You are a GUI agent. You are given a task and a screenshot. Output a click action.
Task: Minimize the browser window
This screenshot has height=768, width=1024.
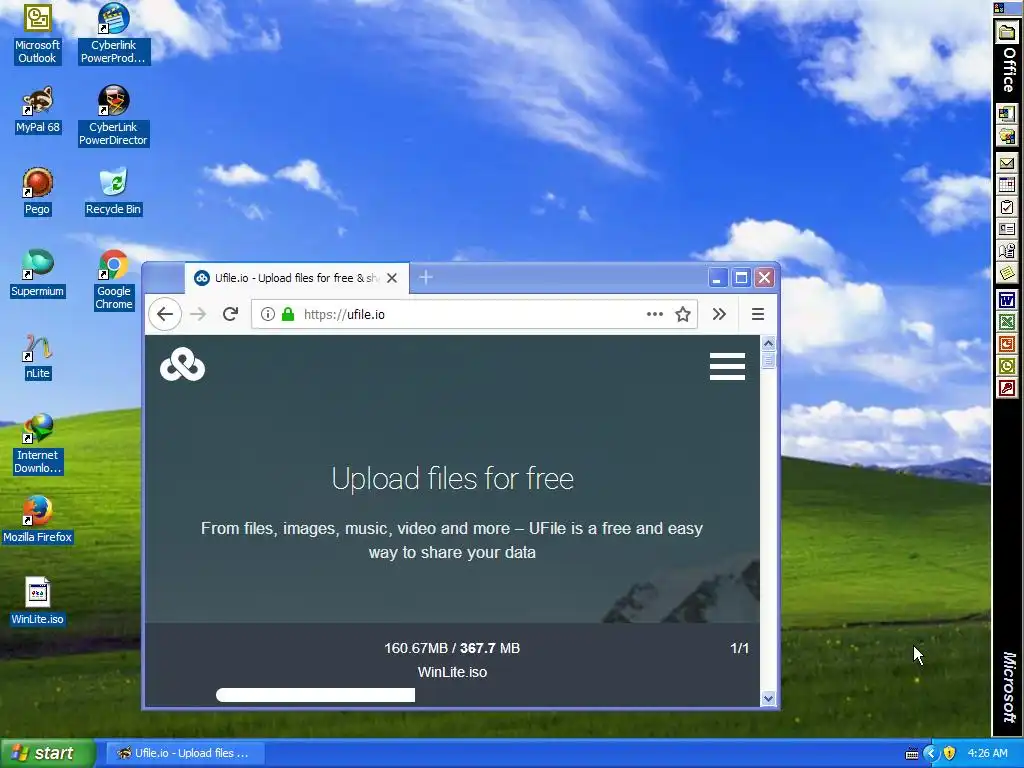[x=717, y=278]
